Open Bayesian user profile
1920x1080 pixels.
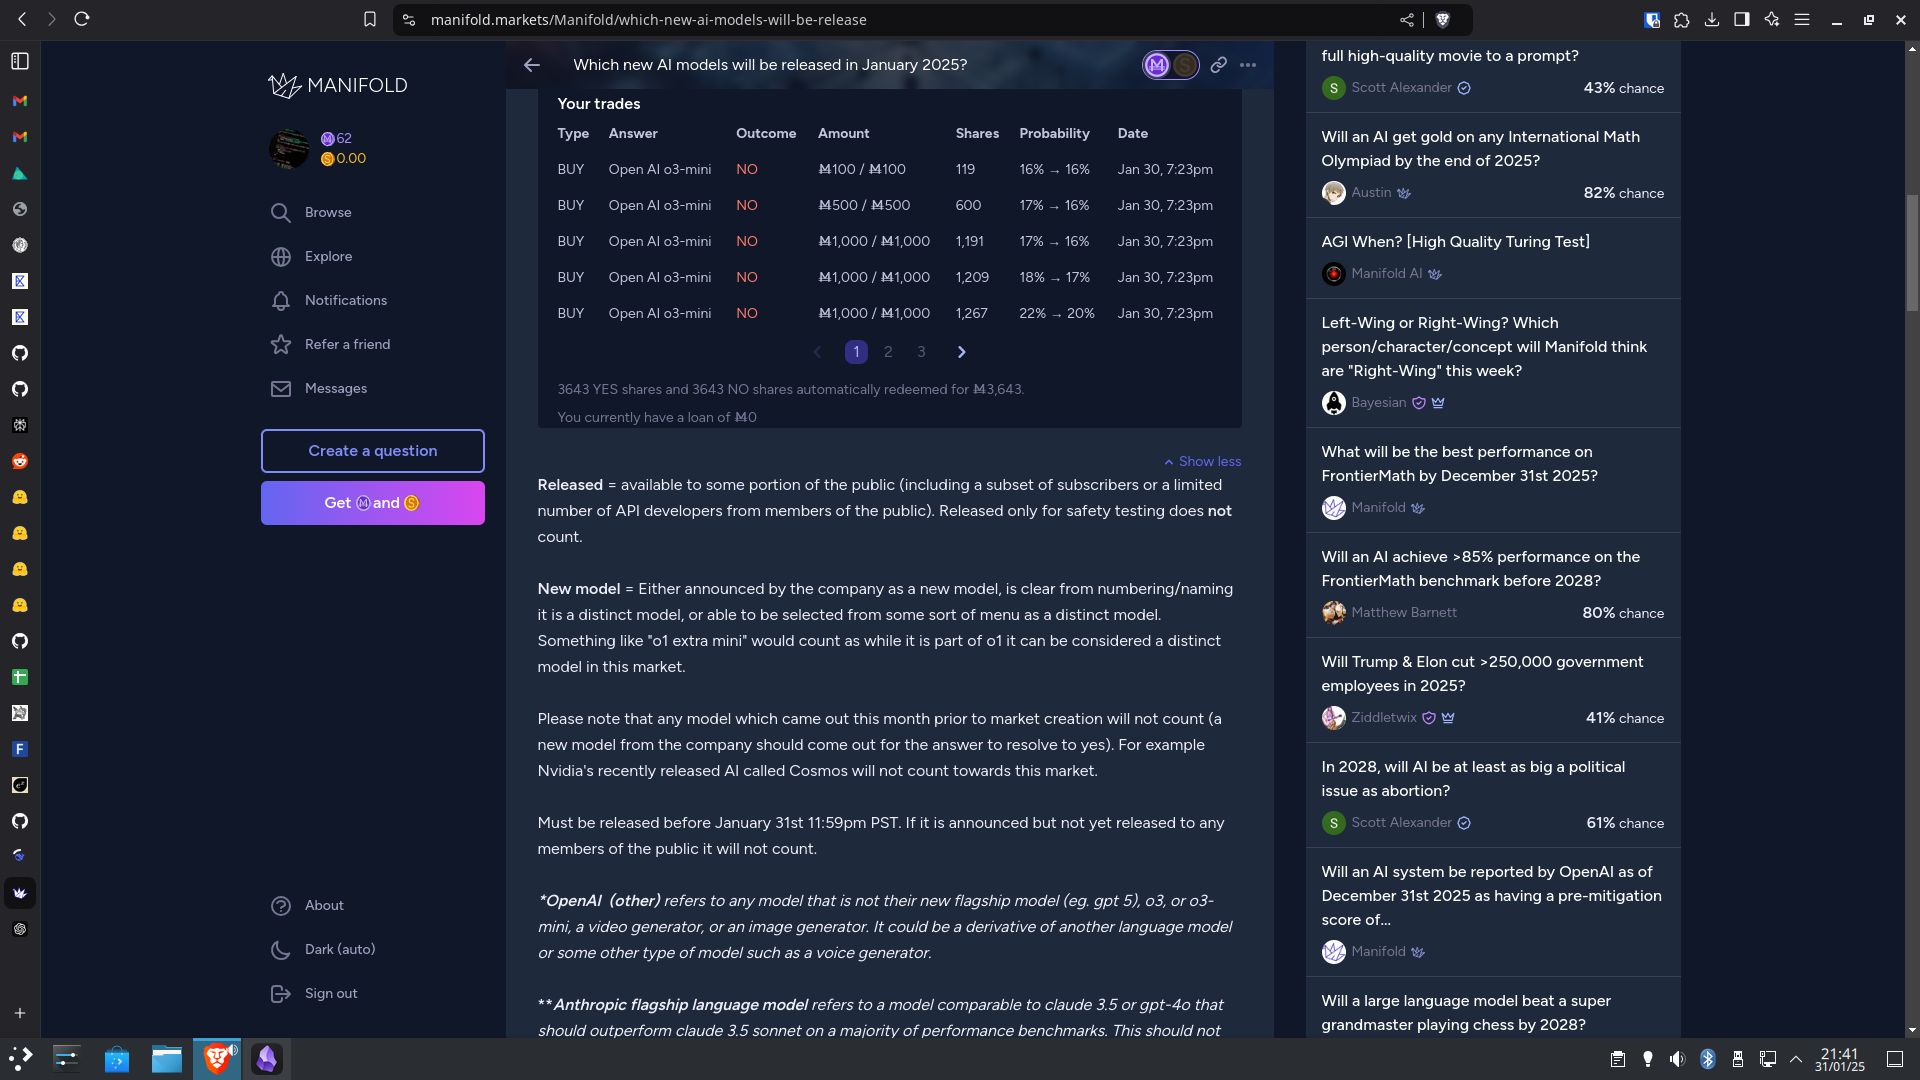coord(1378,403)
